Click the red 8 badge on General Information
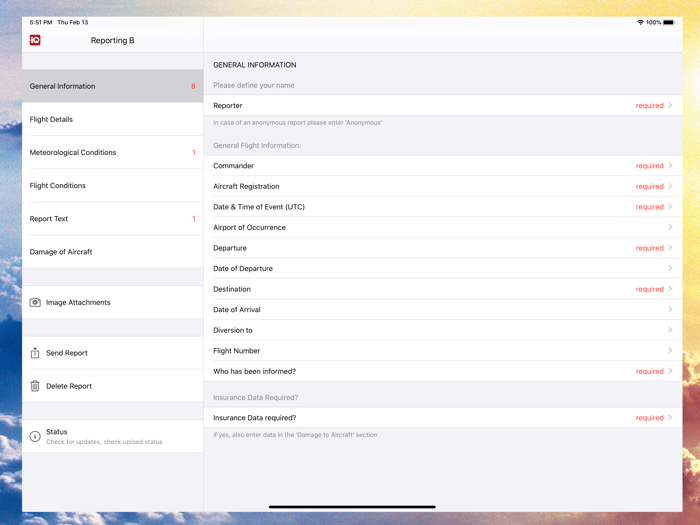 (193, 86)
